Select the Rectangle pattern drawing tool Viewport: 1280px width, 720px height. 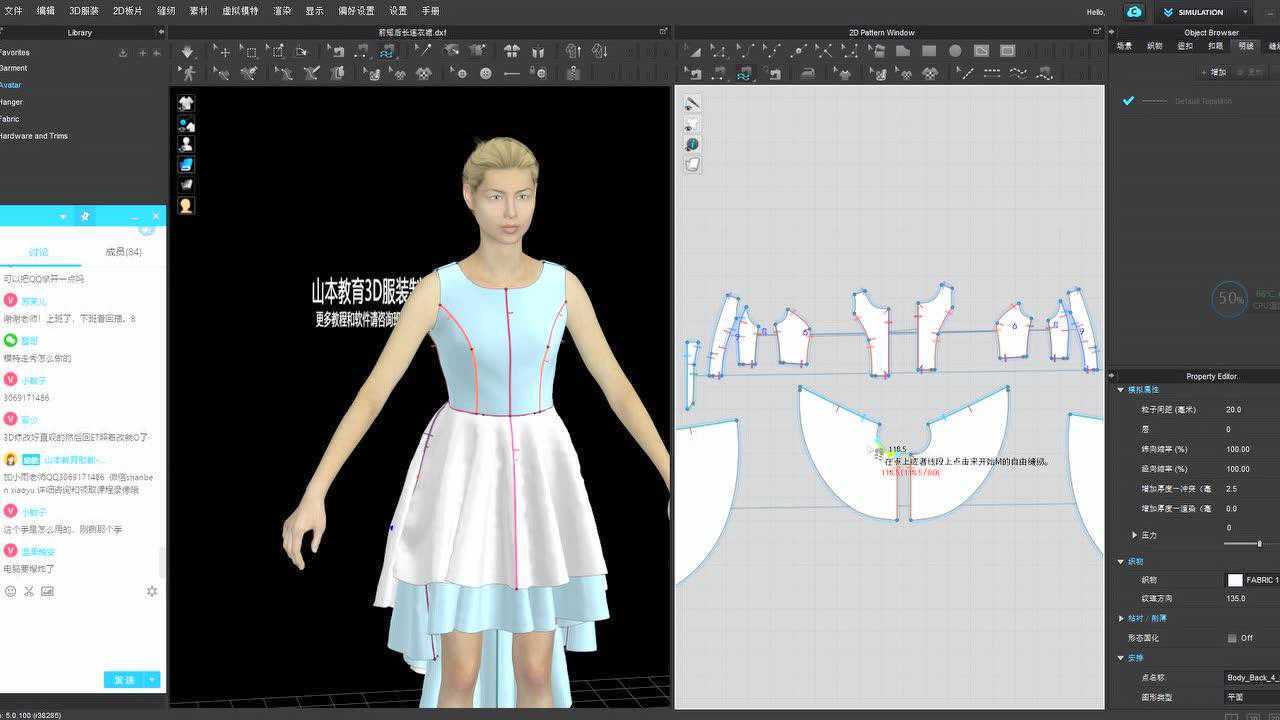928,50
